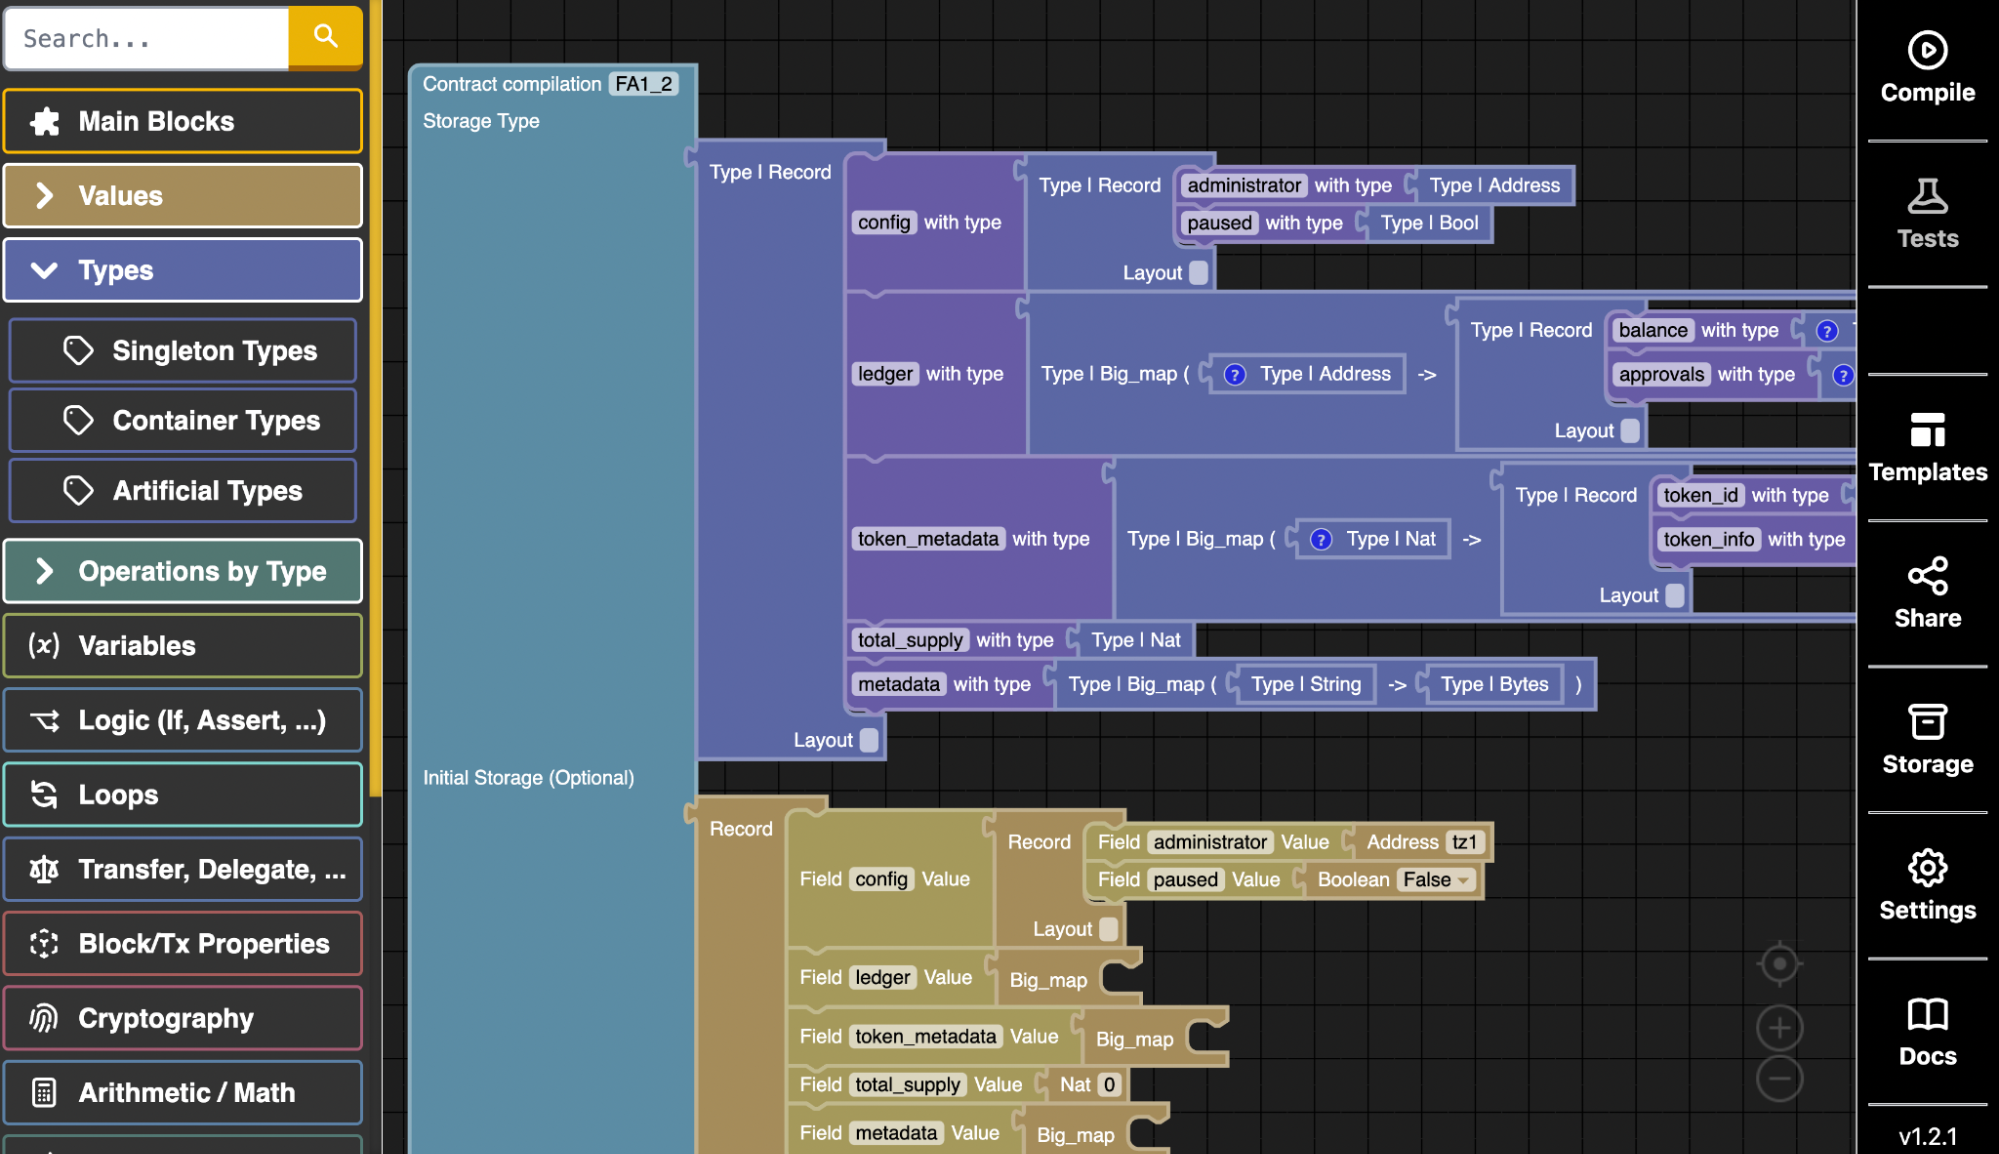Toggle Layout checkbox of outer storage record
The image size is (1999, 1154).
[x=869, y=740]
